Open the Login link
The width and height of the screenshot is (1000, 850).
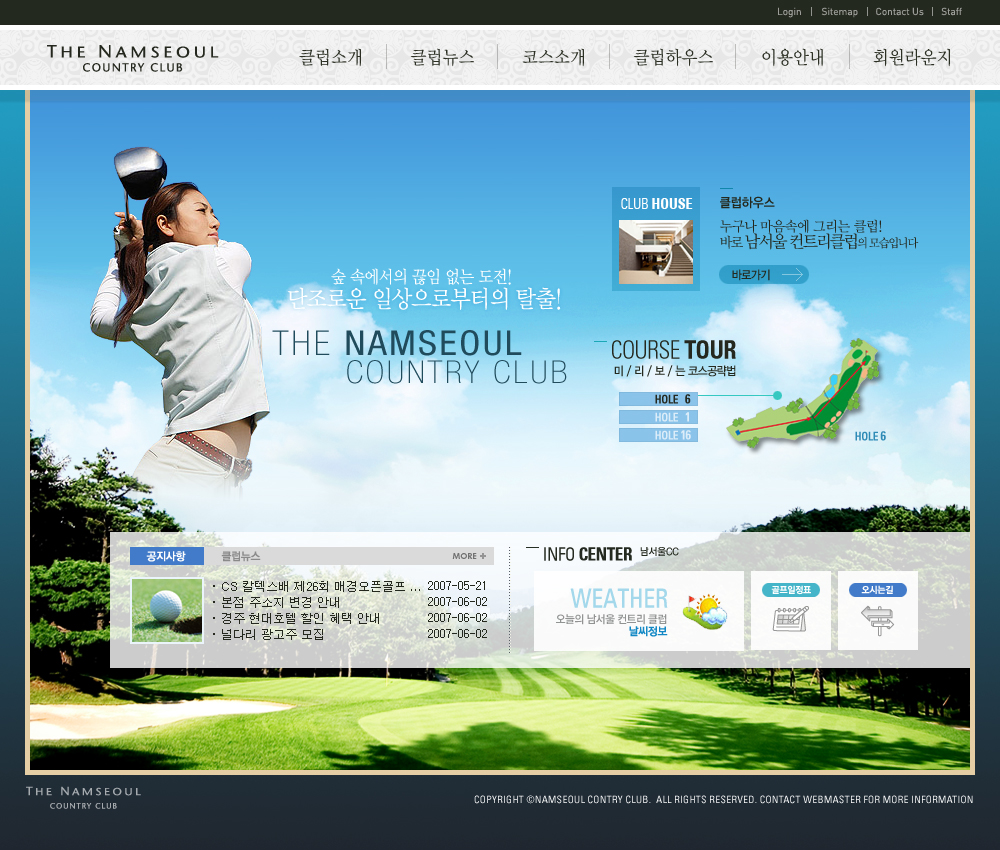click(x=789, y=12)
